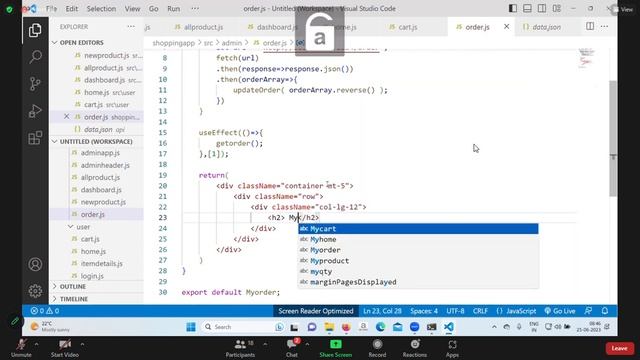Screen dimensions: 640x360
Task: Open the Explorer view in activity bar
Action: pos(35,31)
